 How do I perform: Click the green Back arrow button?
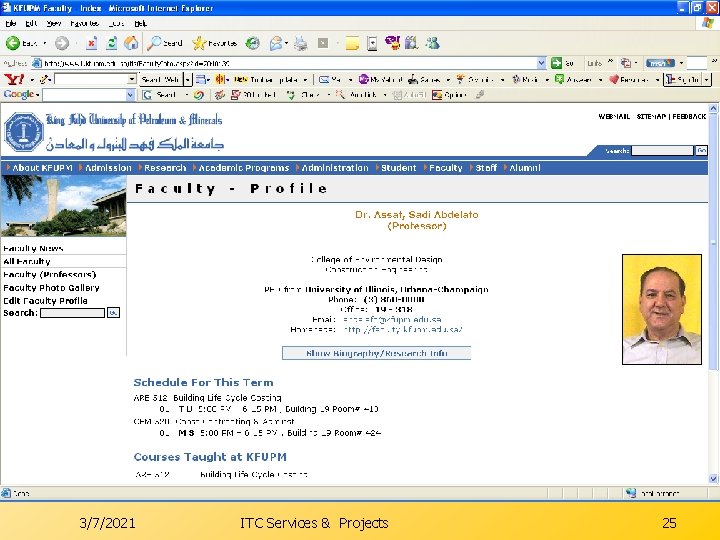tap(13, 43)
